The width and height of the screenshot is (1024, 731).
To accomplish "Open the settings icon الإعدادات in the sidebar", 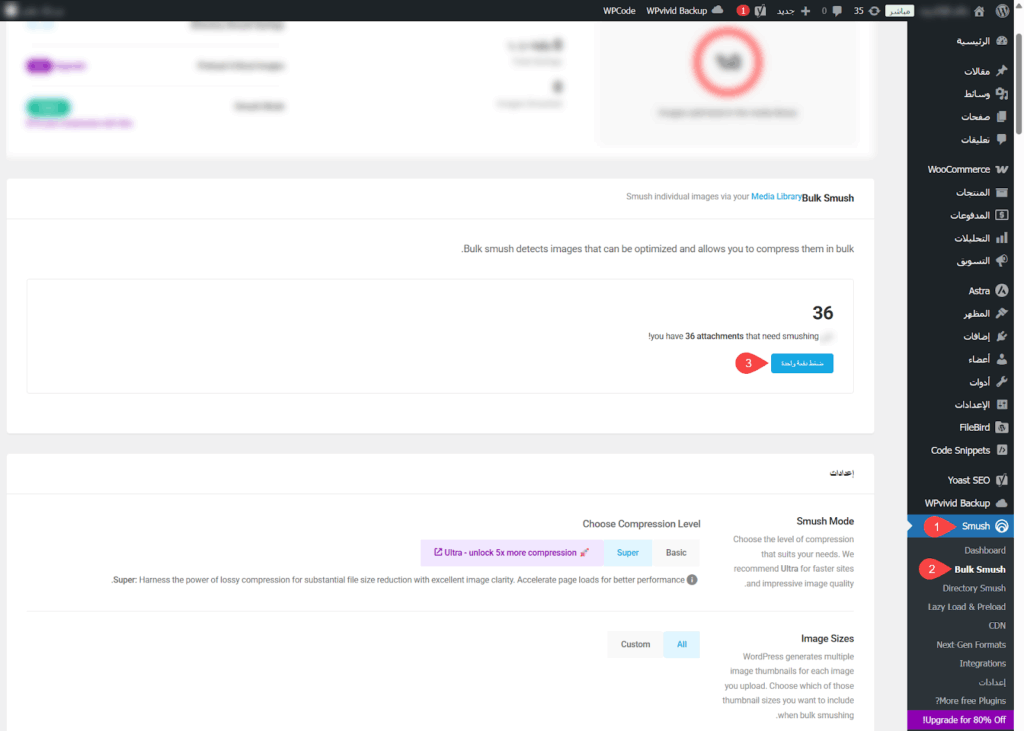I will tap(1002, 404).
